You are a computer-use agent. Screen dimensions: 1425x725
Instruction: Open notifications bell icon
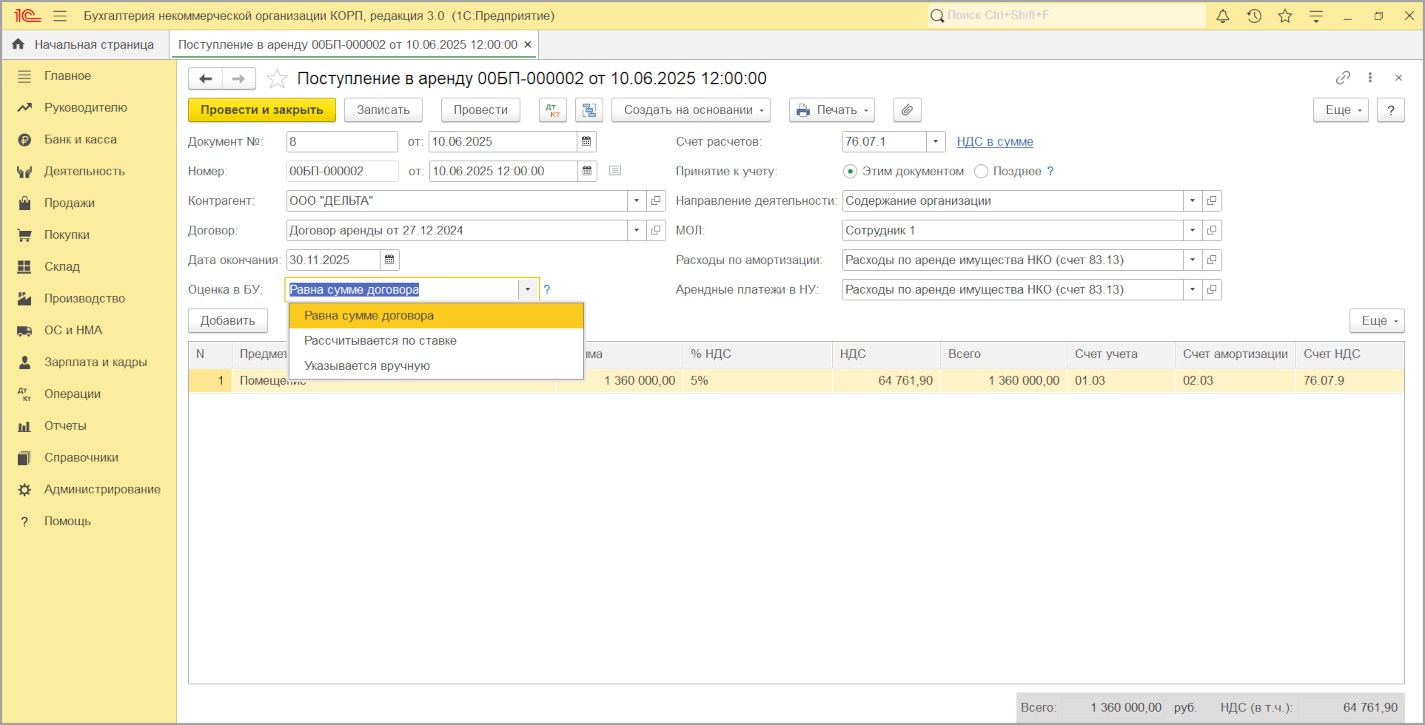tap(1223, 16)
